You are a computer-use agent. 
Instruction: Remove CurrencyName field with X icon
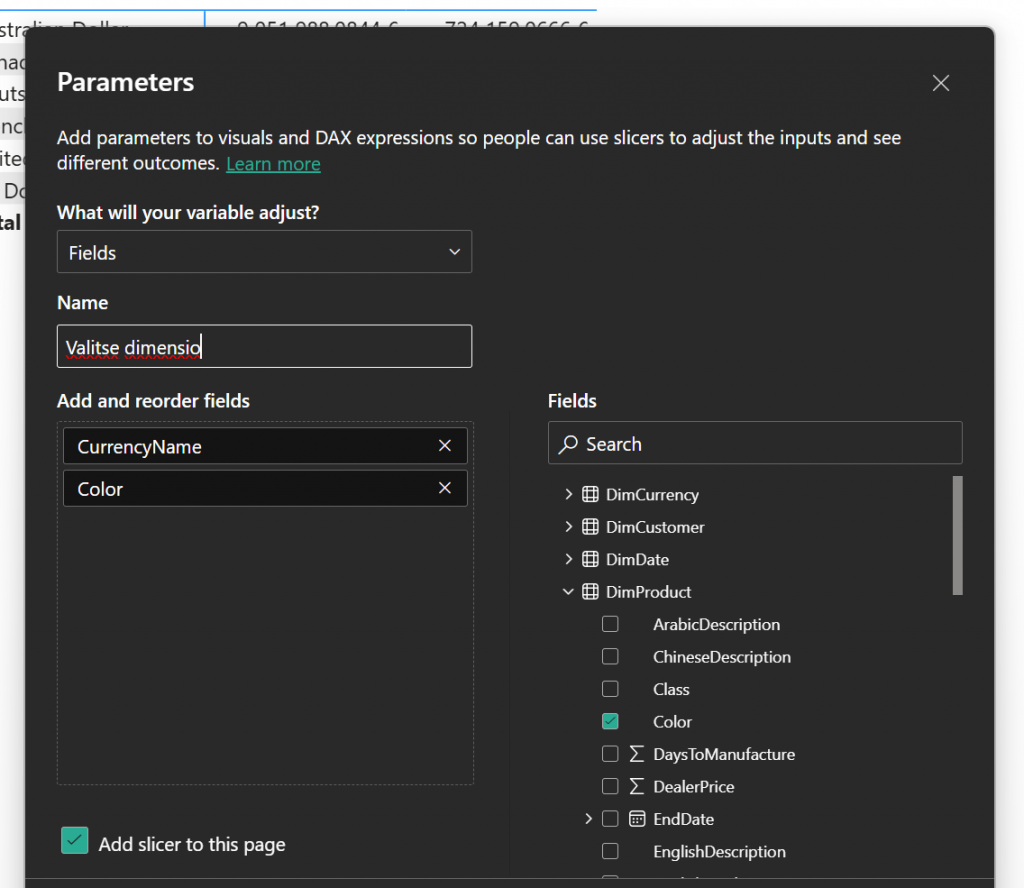coord(445,446)
